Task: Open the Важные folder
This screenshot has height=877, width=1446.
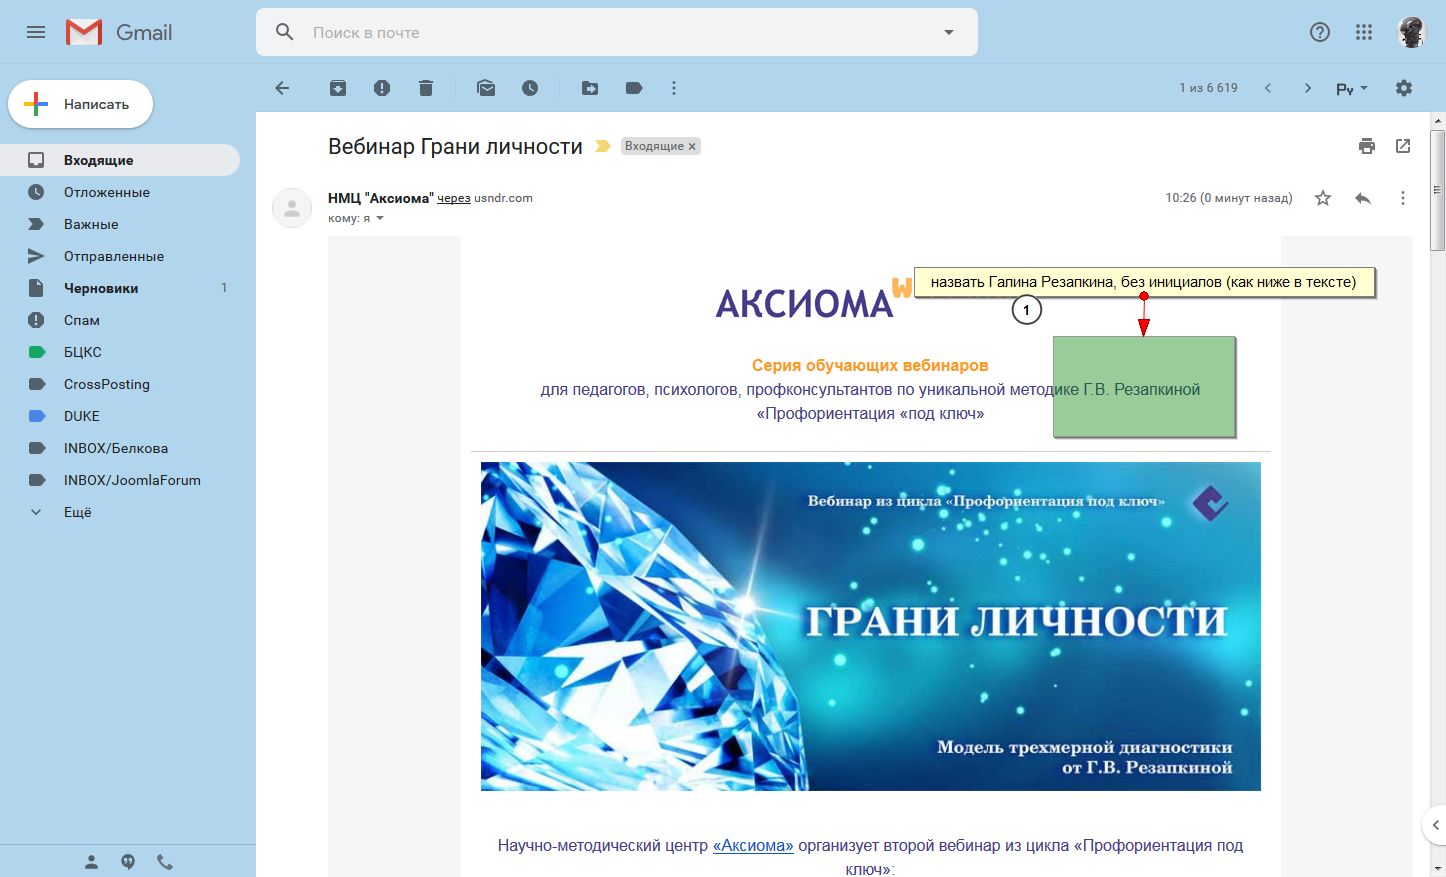Action: (120, 224)
